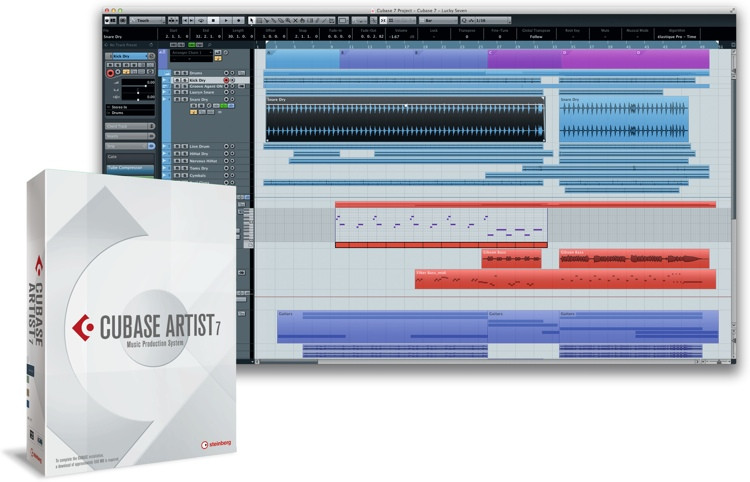Toggle record enable on Kick Dry track
This screenshot has height=482, width=750.
tap(226, 80)
